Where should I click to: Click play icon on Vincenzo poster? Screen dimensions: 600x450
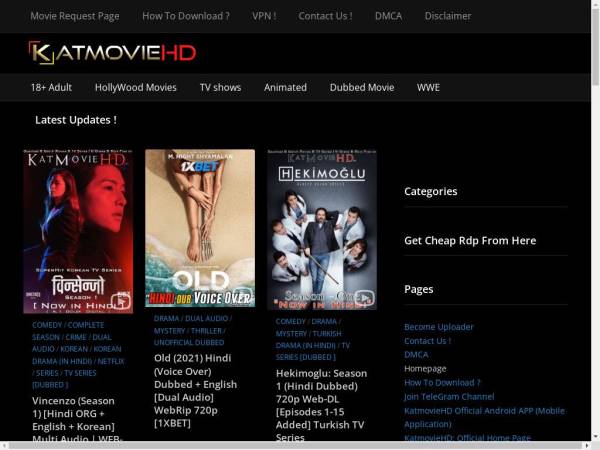pos(121,301)
